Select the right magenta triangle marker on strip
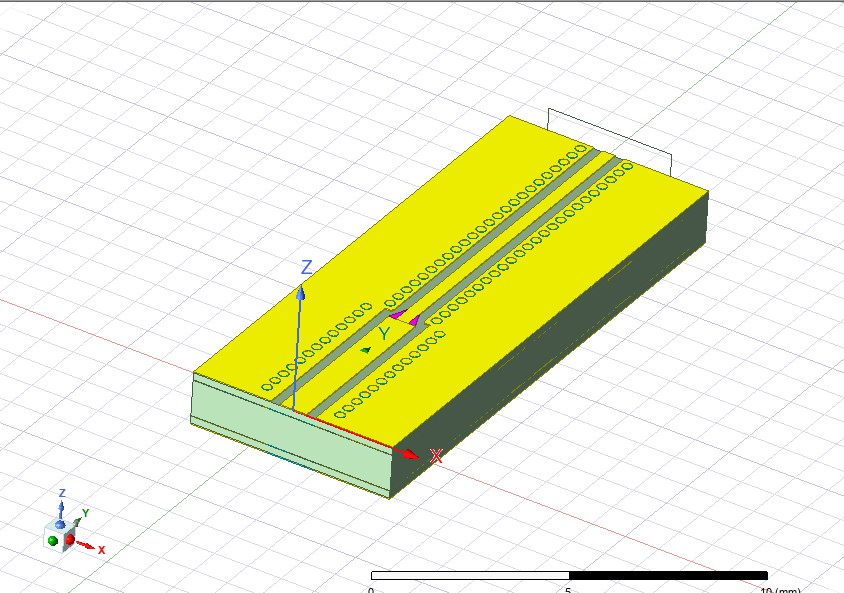This screenshot has height=593, width=844. click(x=414, y=321)
